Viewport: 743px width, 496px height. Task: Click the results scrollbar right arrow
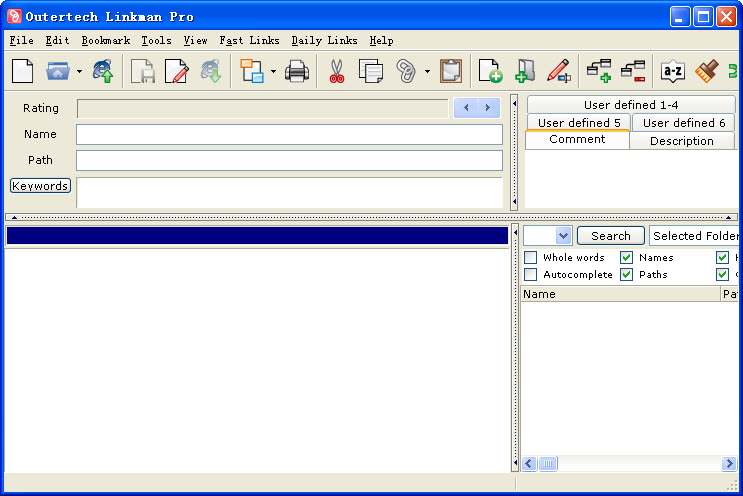(729, 463)
